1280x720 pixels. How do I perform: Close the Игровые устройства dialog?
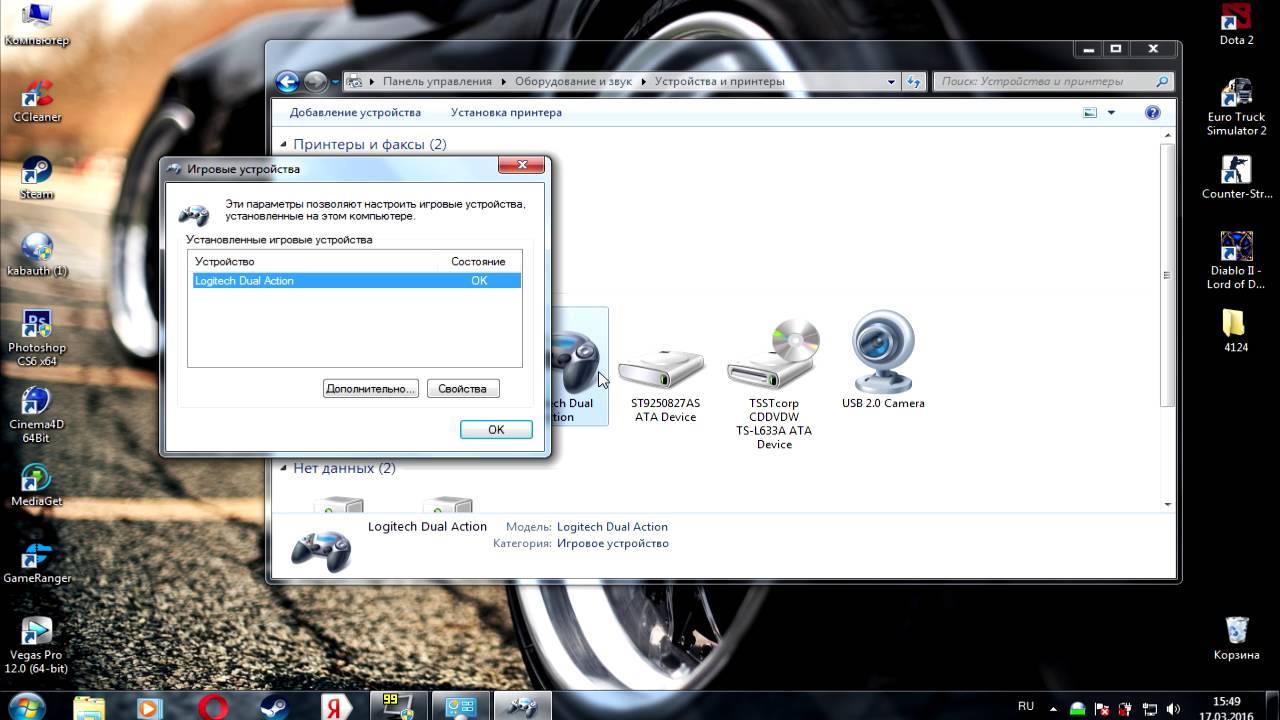[522, 164]
